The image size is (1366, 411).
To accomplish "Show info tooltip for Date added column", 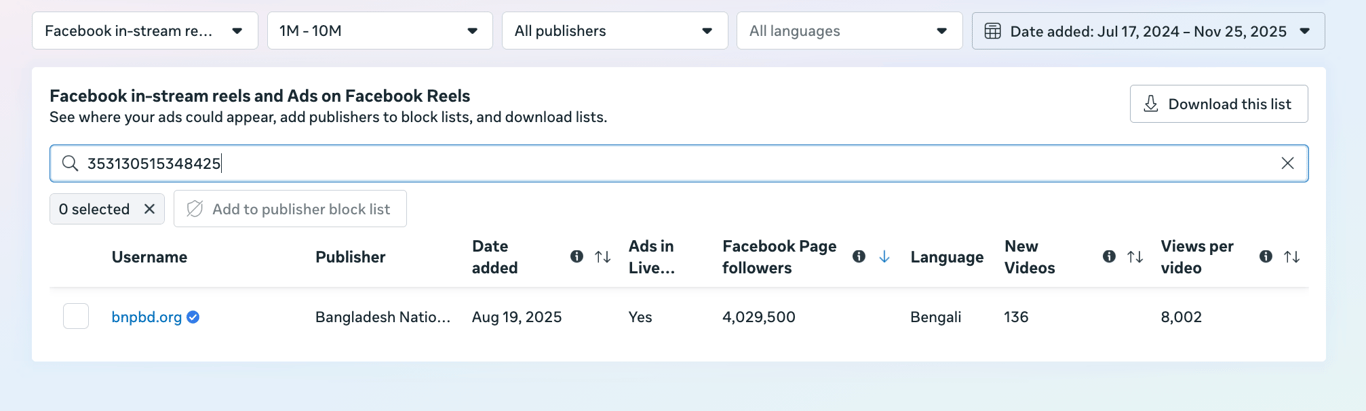I will click(577, 257).
